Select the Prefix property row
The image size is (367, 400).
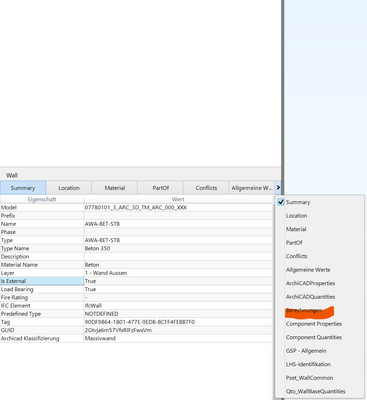[x=136, y=216]
